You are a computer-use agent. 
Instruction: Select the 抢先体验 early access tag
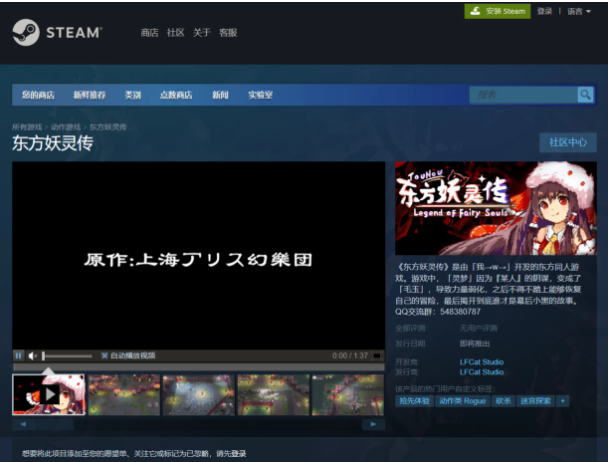coord(414,401)
